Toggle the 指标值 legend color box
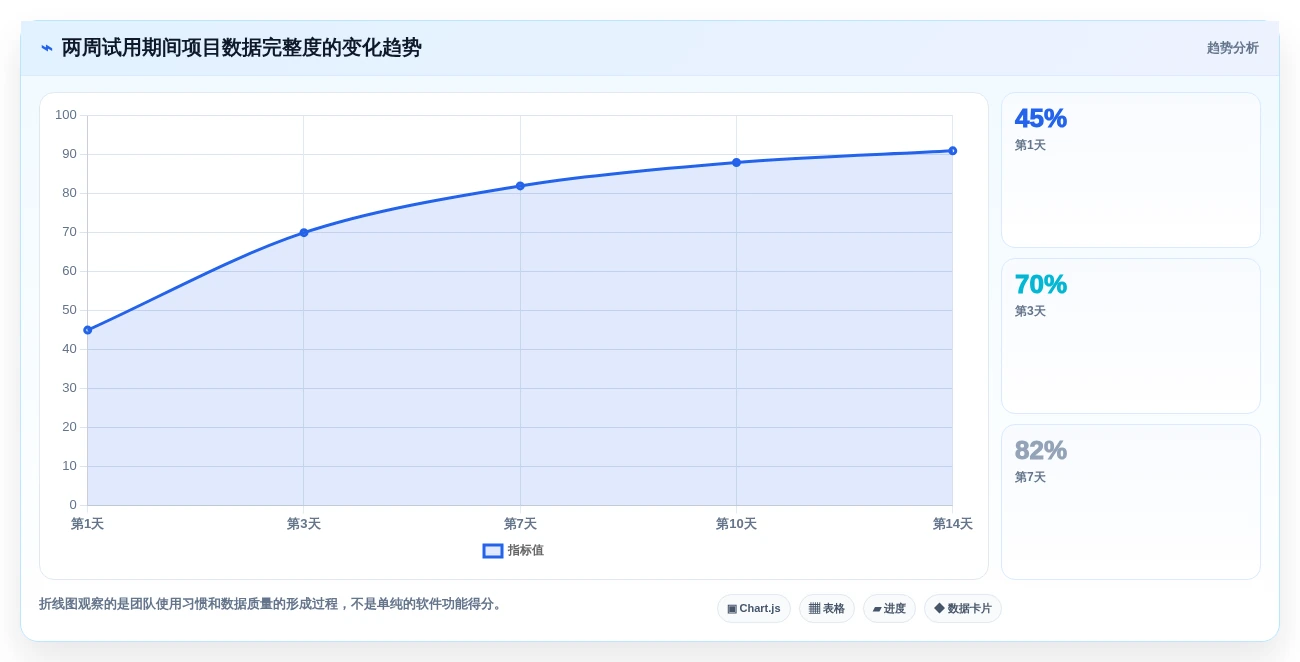The width and height of the screenshot is (1300, 662). coord(492,551)
